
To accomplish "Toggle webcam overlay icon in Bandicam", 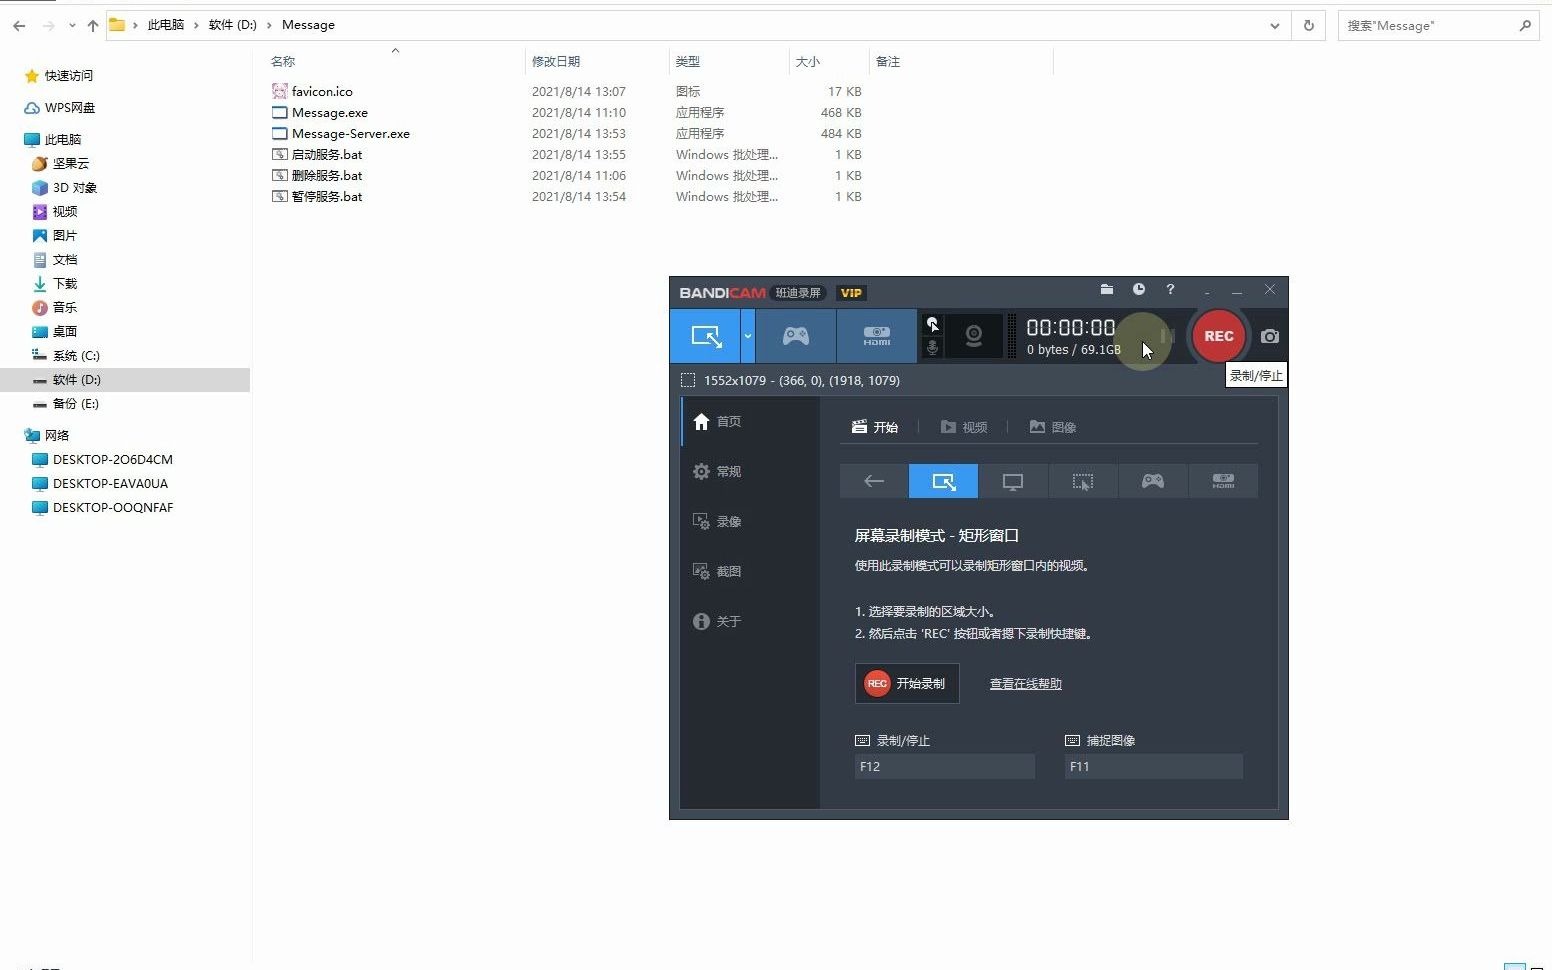I will (973, 336).
